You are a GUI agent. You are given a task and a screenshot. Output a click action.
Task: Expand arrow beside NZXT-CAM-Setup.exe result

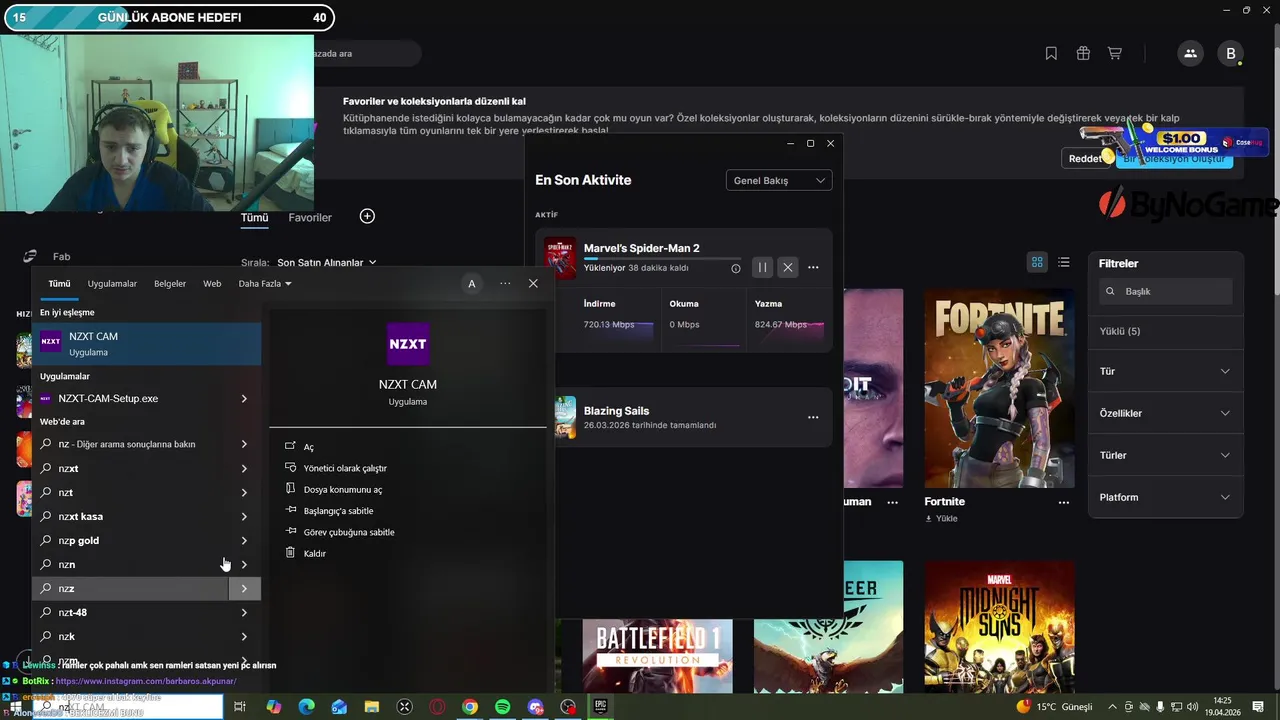244,398
